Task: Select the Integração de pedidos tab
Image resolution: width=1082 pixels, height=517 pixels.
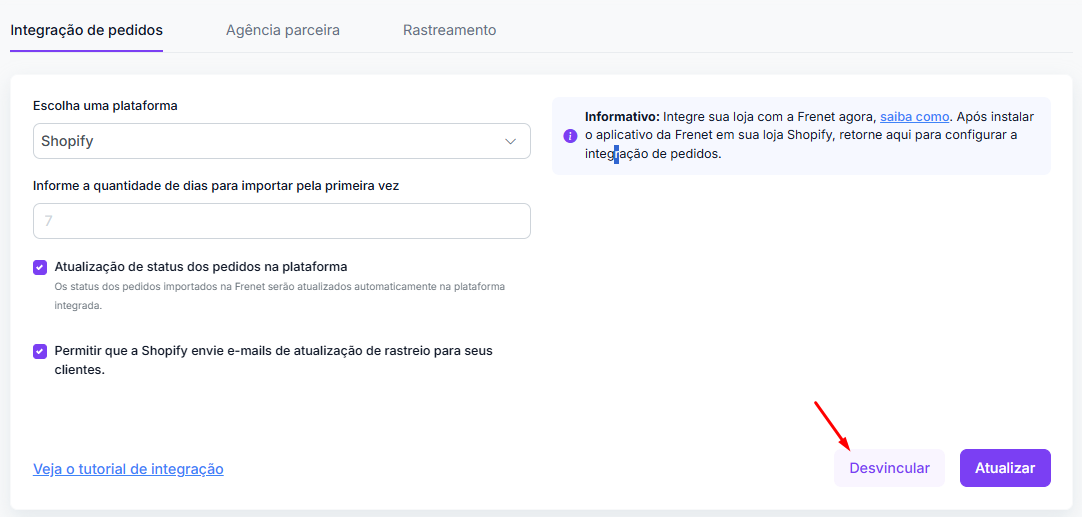Action: (x=86, y=30)
